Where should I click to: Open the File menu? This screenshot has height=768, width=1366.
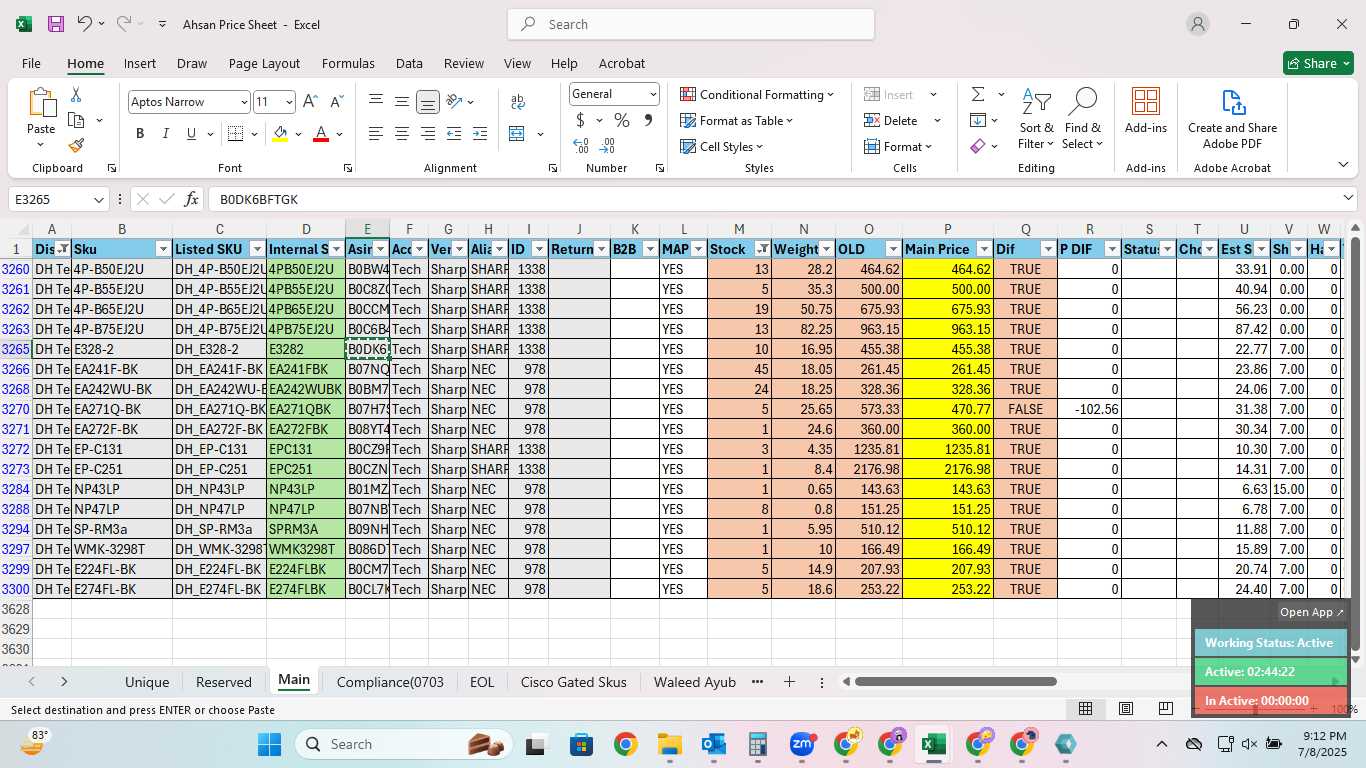pyautogui.click(x=31, y=63)
